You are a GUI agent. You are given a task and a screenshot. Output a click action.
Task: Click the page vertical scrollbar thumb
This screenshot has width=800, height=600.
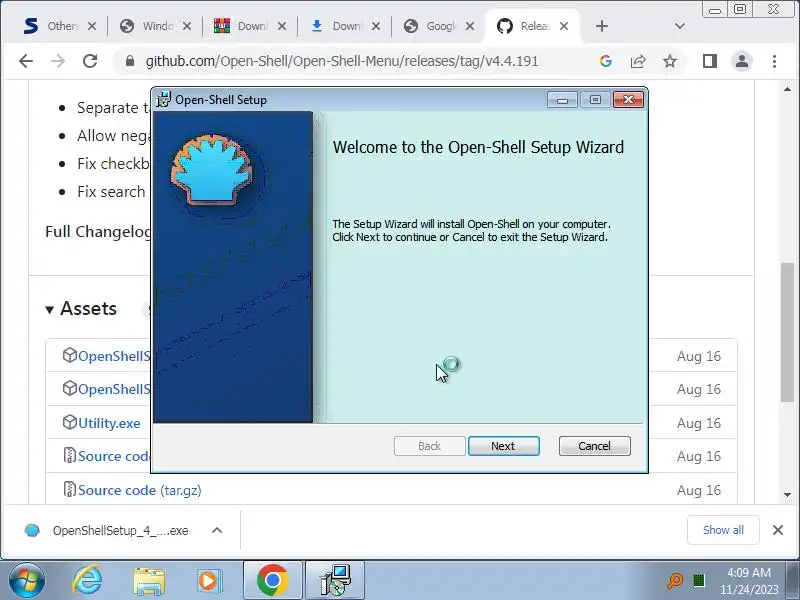click(x=788, y=332)
